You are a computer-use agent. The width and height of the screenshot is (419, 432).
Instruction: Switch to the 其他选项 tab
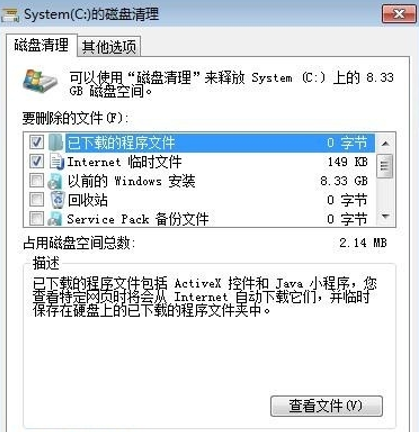tap(109, 46)
